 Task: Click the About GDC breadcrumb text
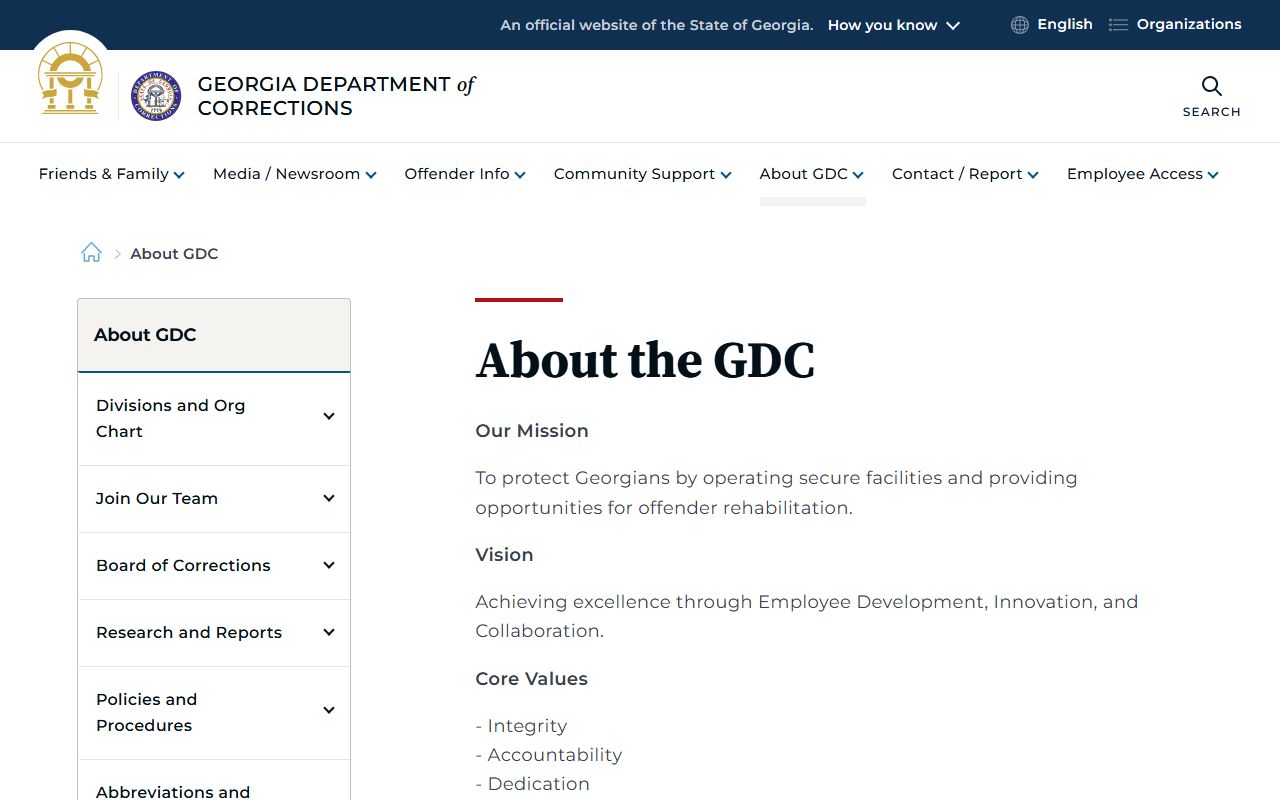174,254
